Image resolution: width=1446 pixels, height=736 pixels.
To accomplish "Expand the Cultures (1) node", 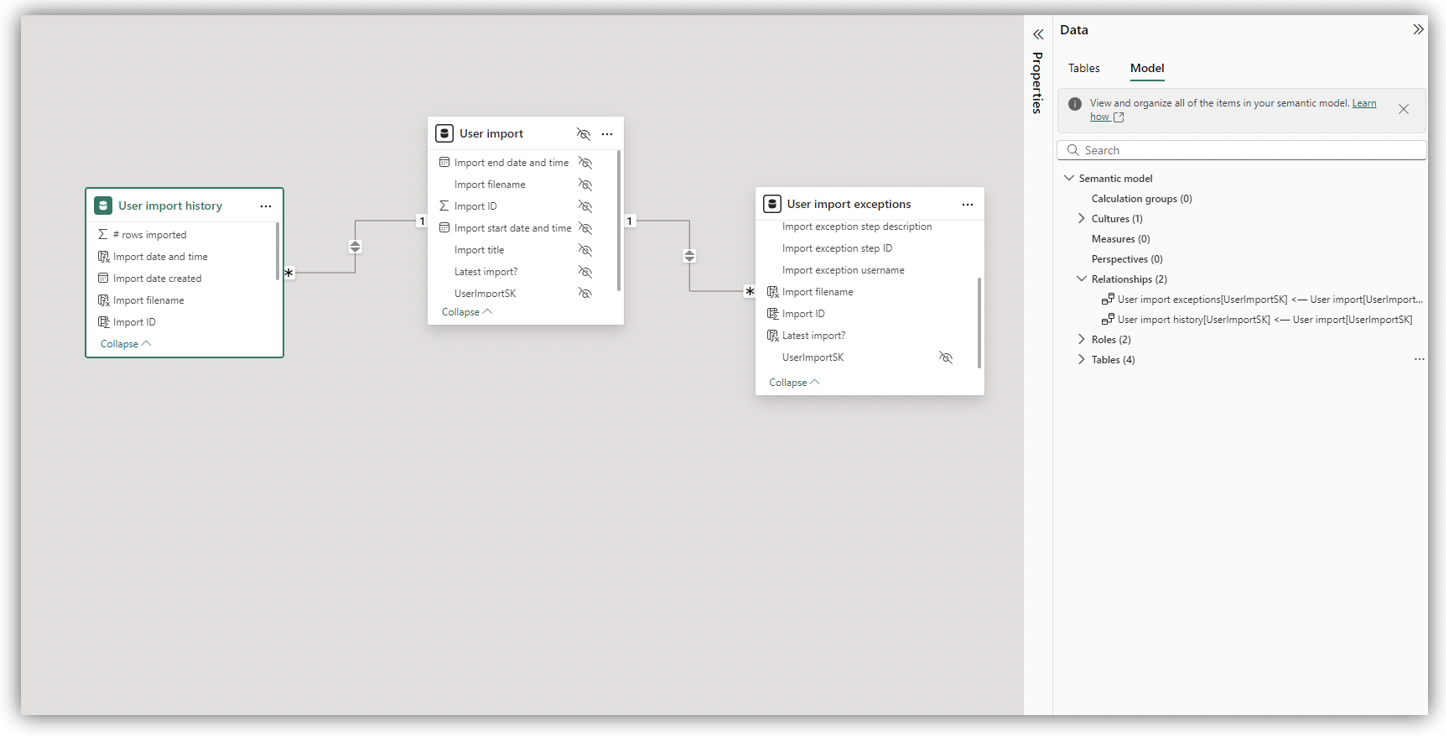I will [x=1081, y=218].
